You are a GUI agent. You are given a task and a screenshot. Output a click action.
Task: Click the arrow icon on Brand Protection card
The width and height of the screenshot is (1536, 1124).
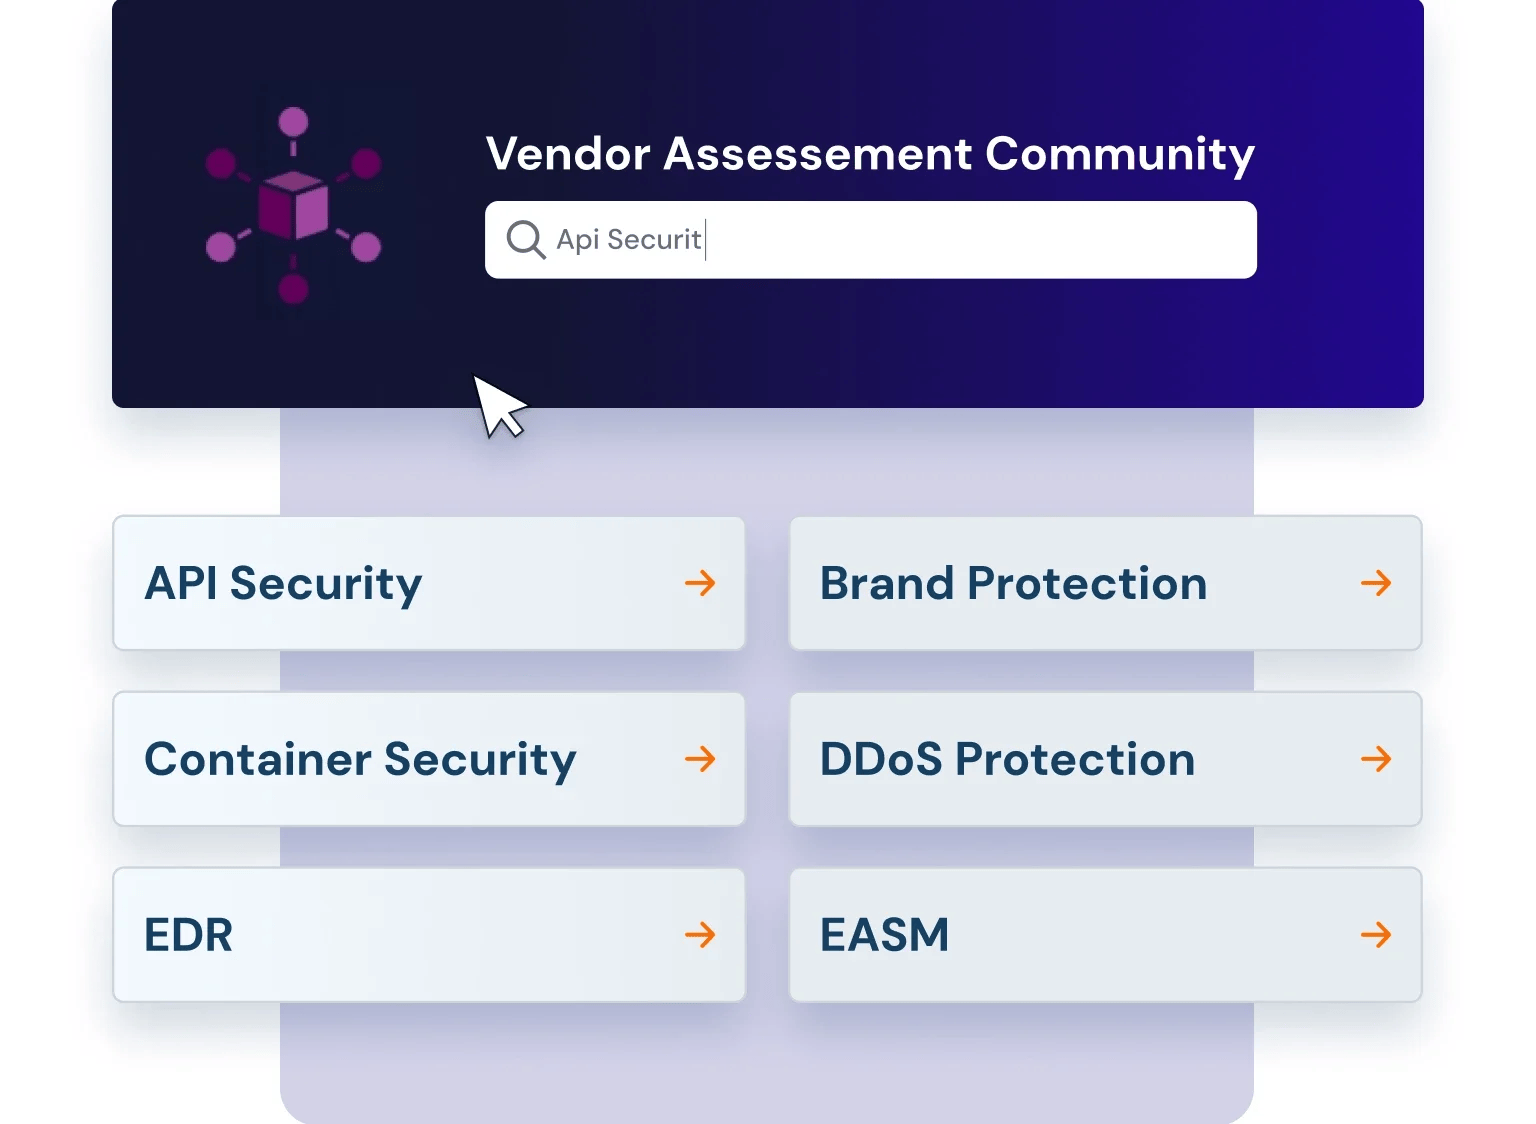point(1377,583)
